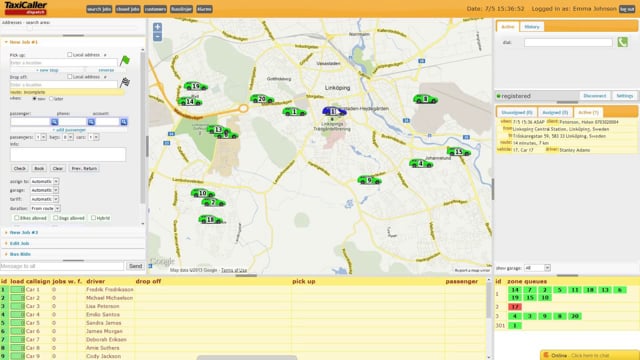Open the Online chat bar

(x=589, y=355)
